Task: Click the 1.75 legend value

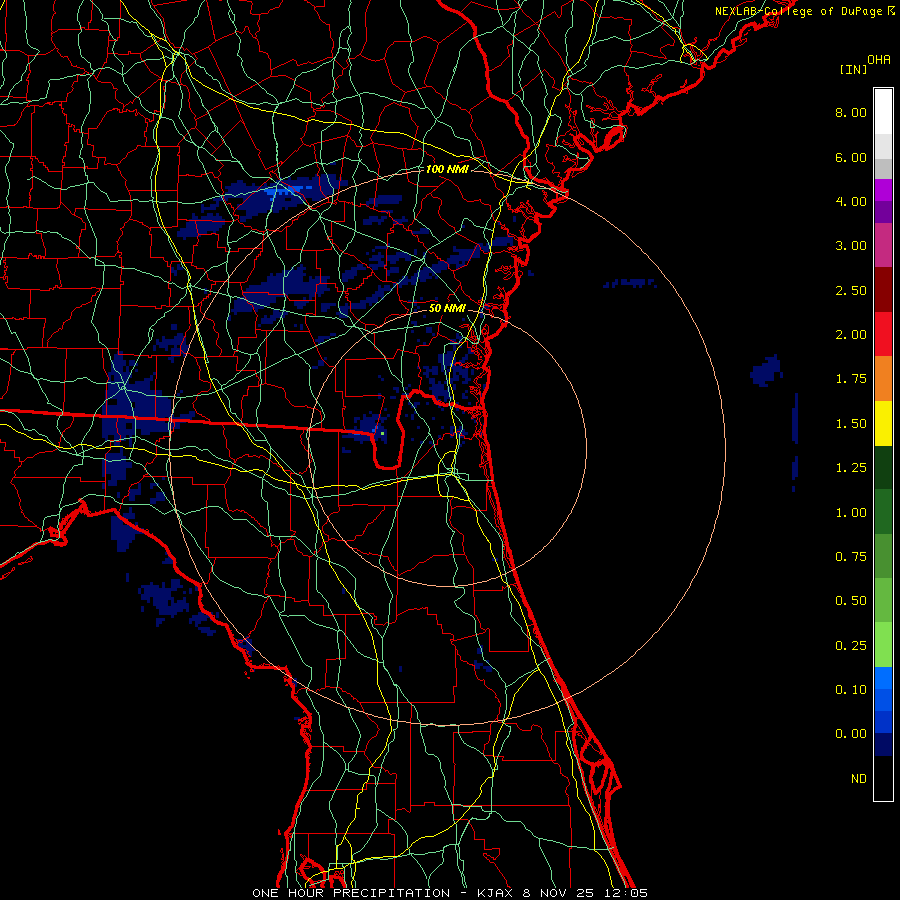Action: (851, 379)
